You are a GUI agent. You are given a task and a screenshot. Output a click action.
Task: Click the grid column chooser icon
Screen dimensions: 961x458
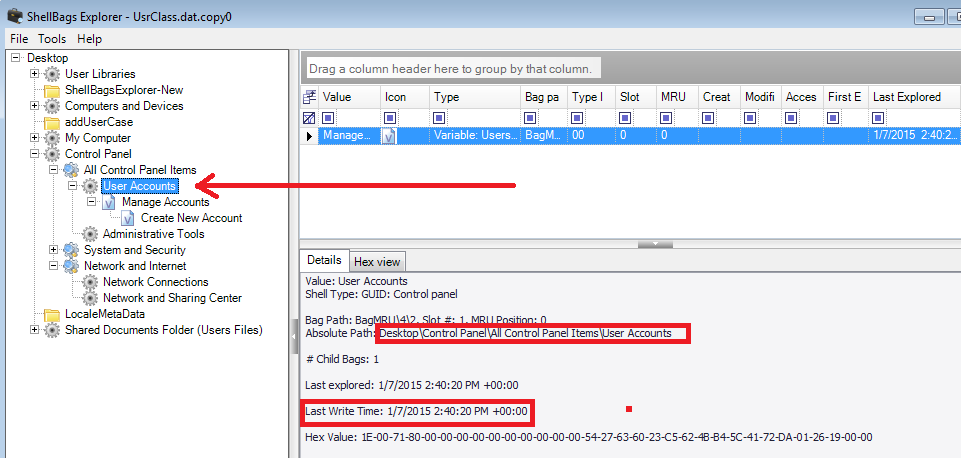[310, 97]
